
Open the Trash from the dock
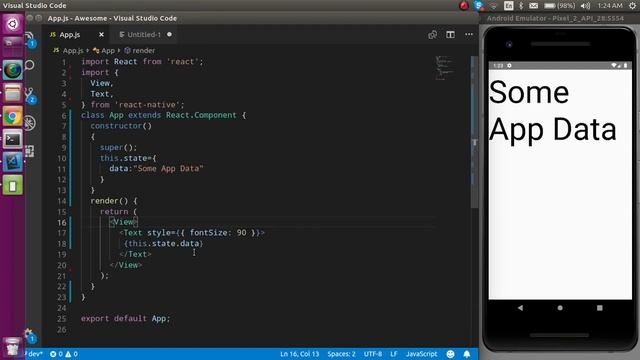(13, 348)
